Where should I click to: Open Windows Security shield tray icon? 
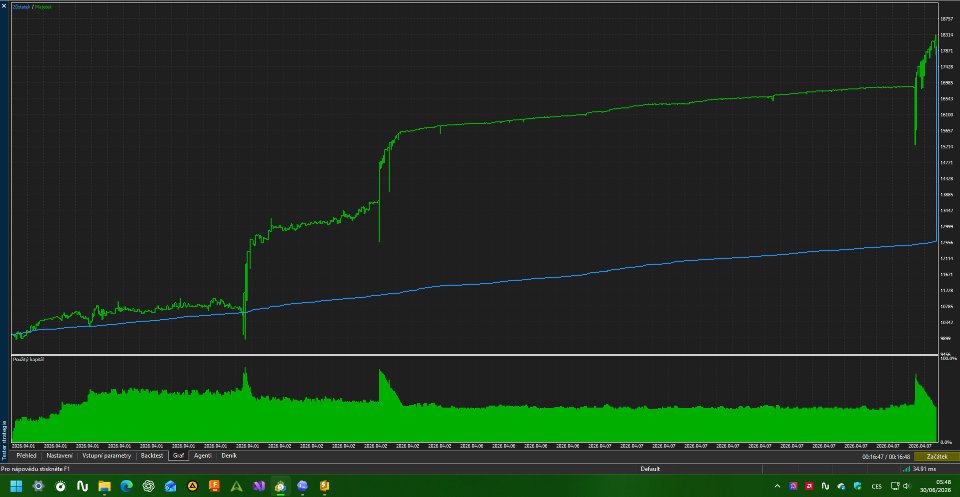(x=857, y=487)
